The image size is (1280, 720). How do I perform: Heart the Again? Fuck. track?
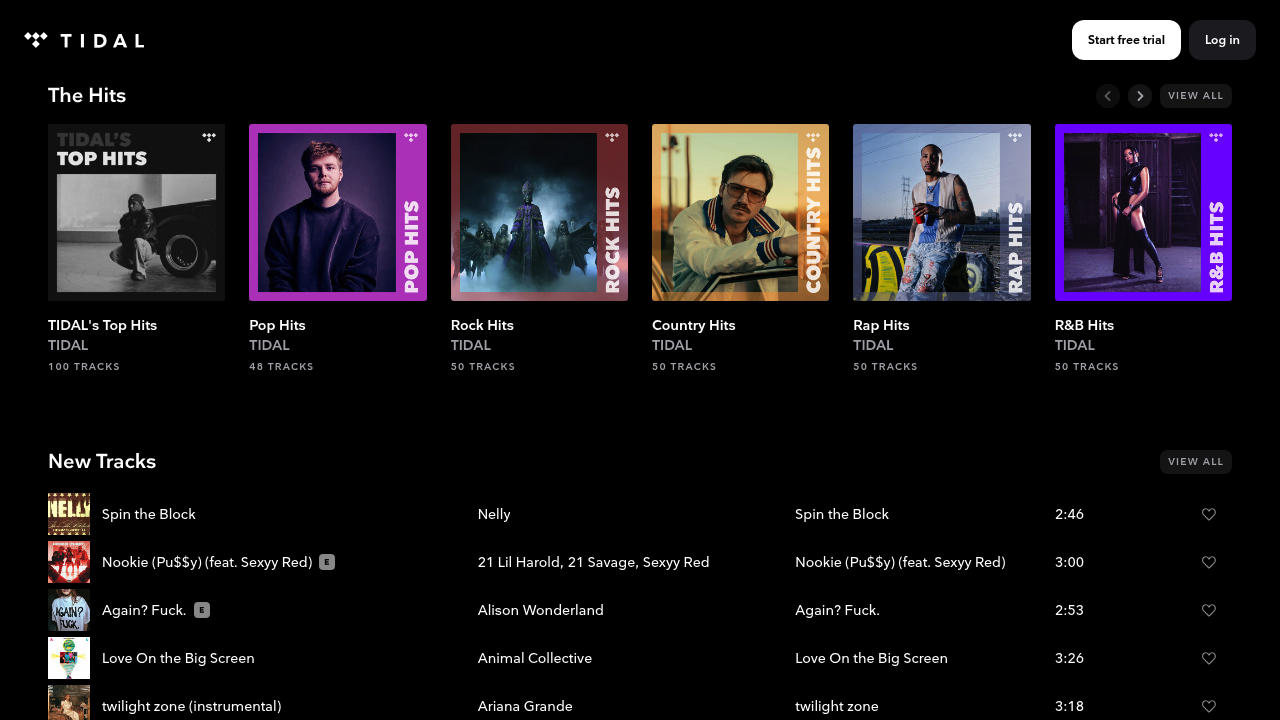(1208, 610)
